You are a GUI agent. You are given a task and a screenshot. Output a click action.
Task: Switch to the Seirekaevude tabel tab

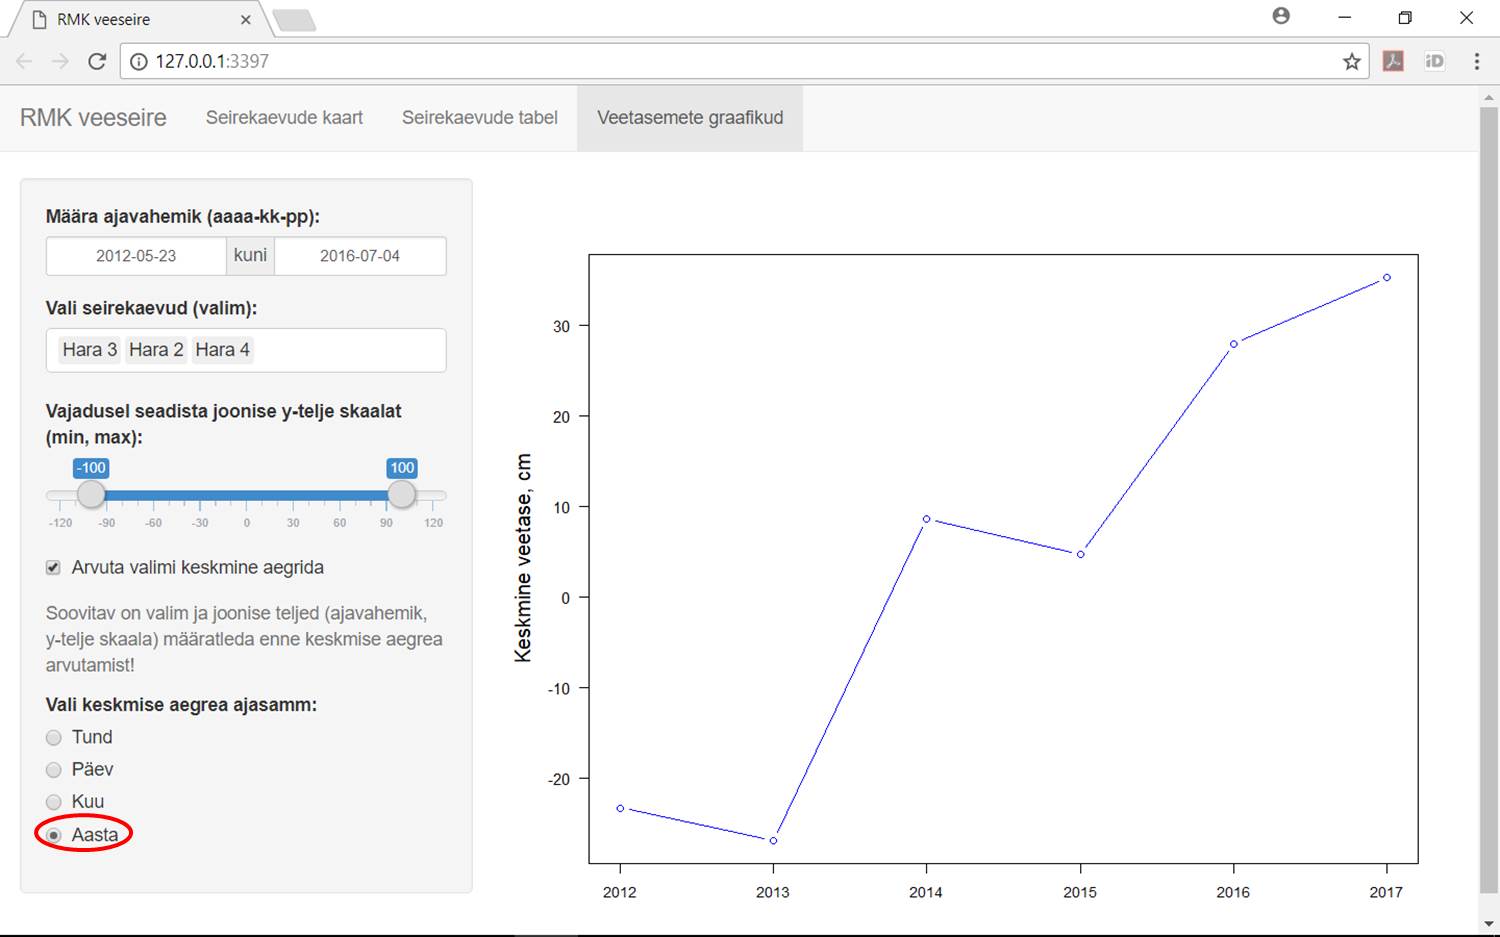pyautogui.click(x=479, y=118)
